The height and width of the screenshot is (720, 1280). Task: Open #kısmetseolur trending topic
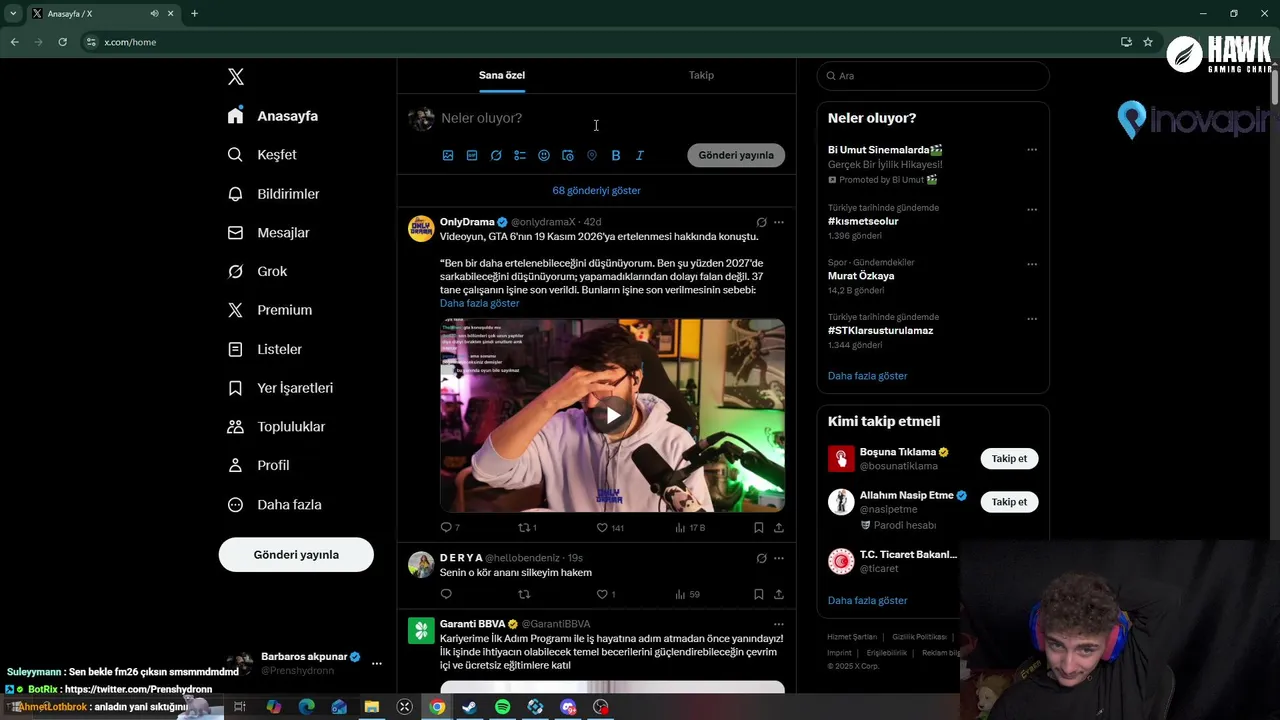pos(863,222)
